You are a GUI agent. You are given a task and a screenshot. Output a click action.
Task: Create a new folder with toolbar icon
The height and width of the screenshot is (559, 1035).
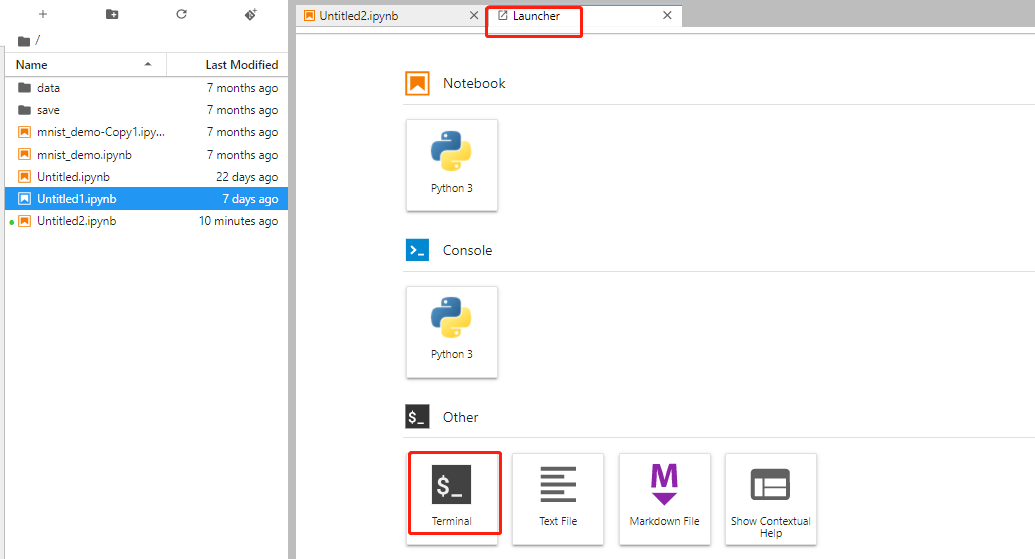(112, 15)
